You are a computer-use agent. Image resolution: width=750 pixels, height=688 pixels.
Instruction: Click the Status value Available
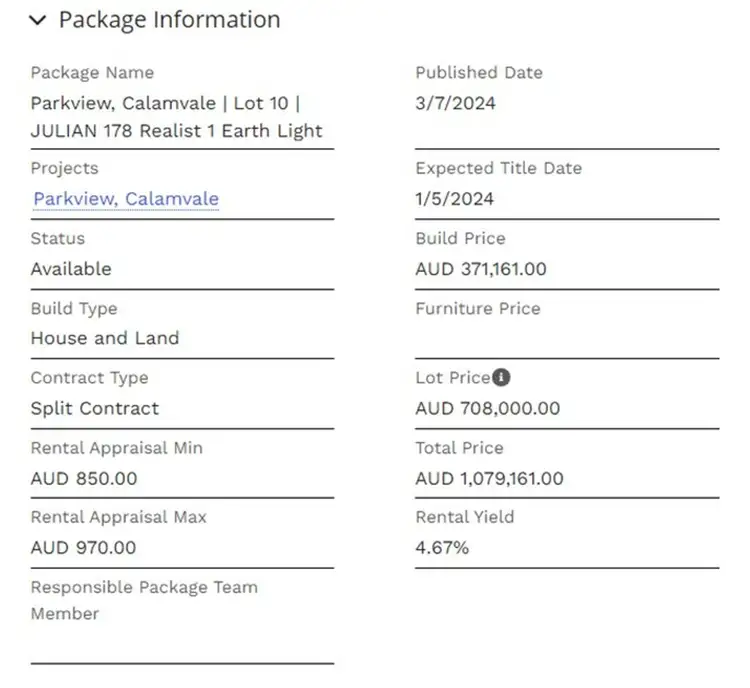71,269
